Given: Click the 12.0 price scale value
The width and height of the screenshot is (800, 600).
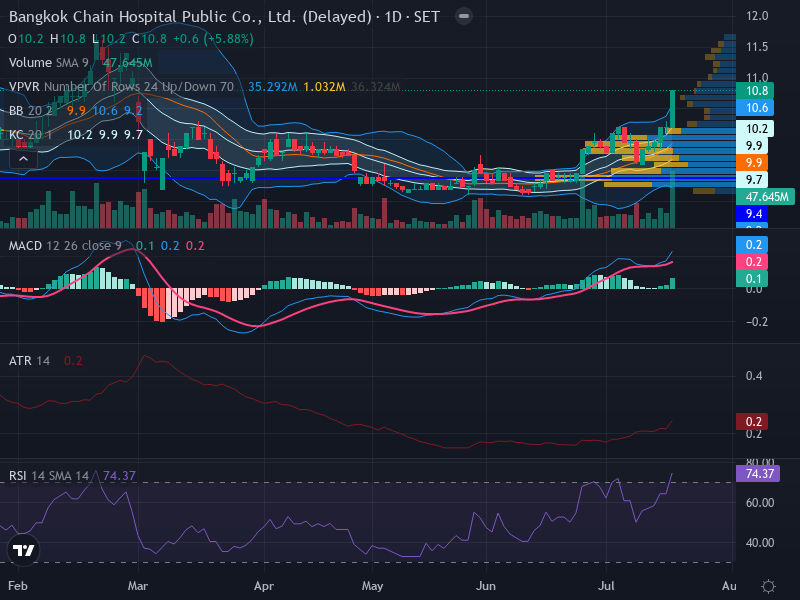Looking at the screenshot, I should point(757,16).
